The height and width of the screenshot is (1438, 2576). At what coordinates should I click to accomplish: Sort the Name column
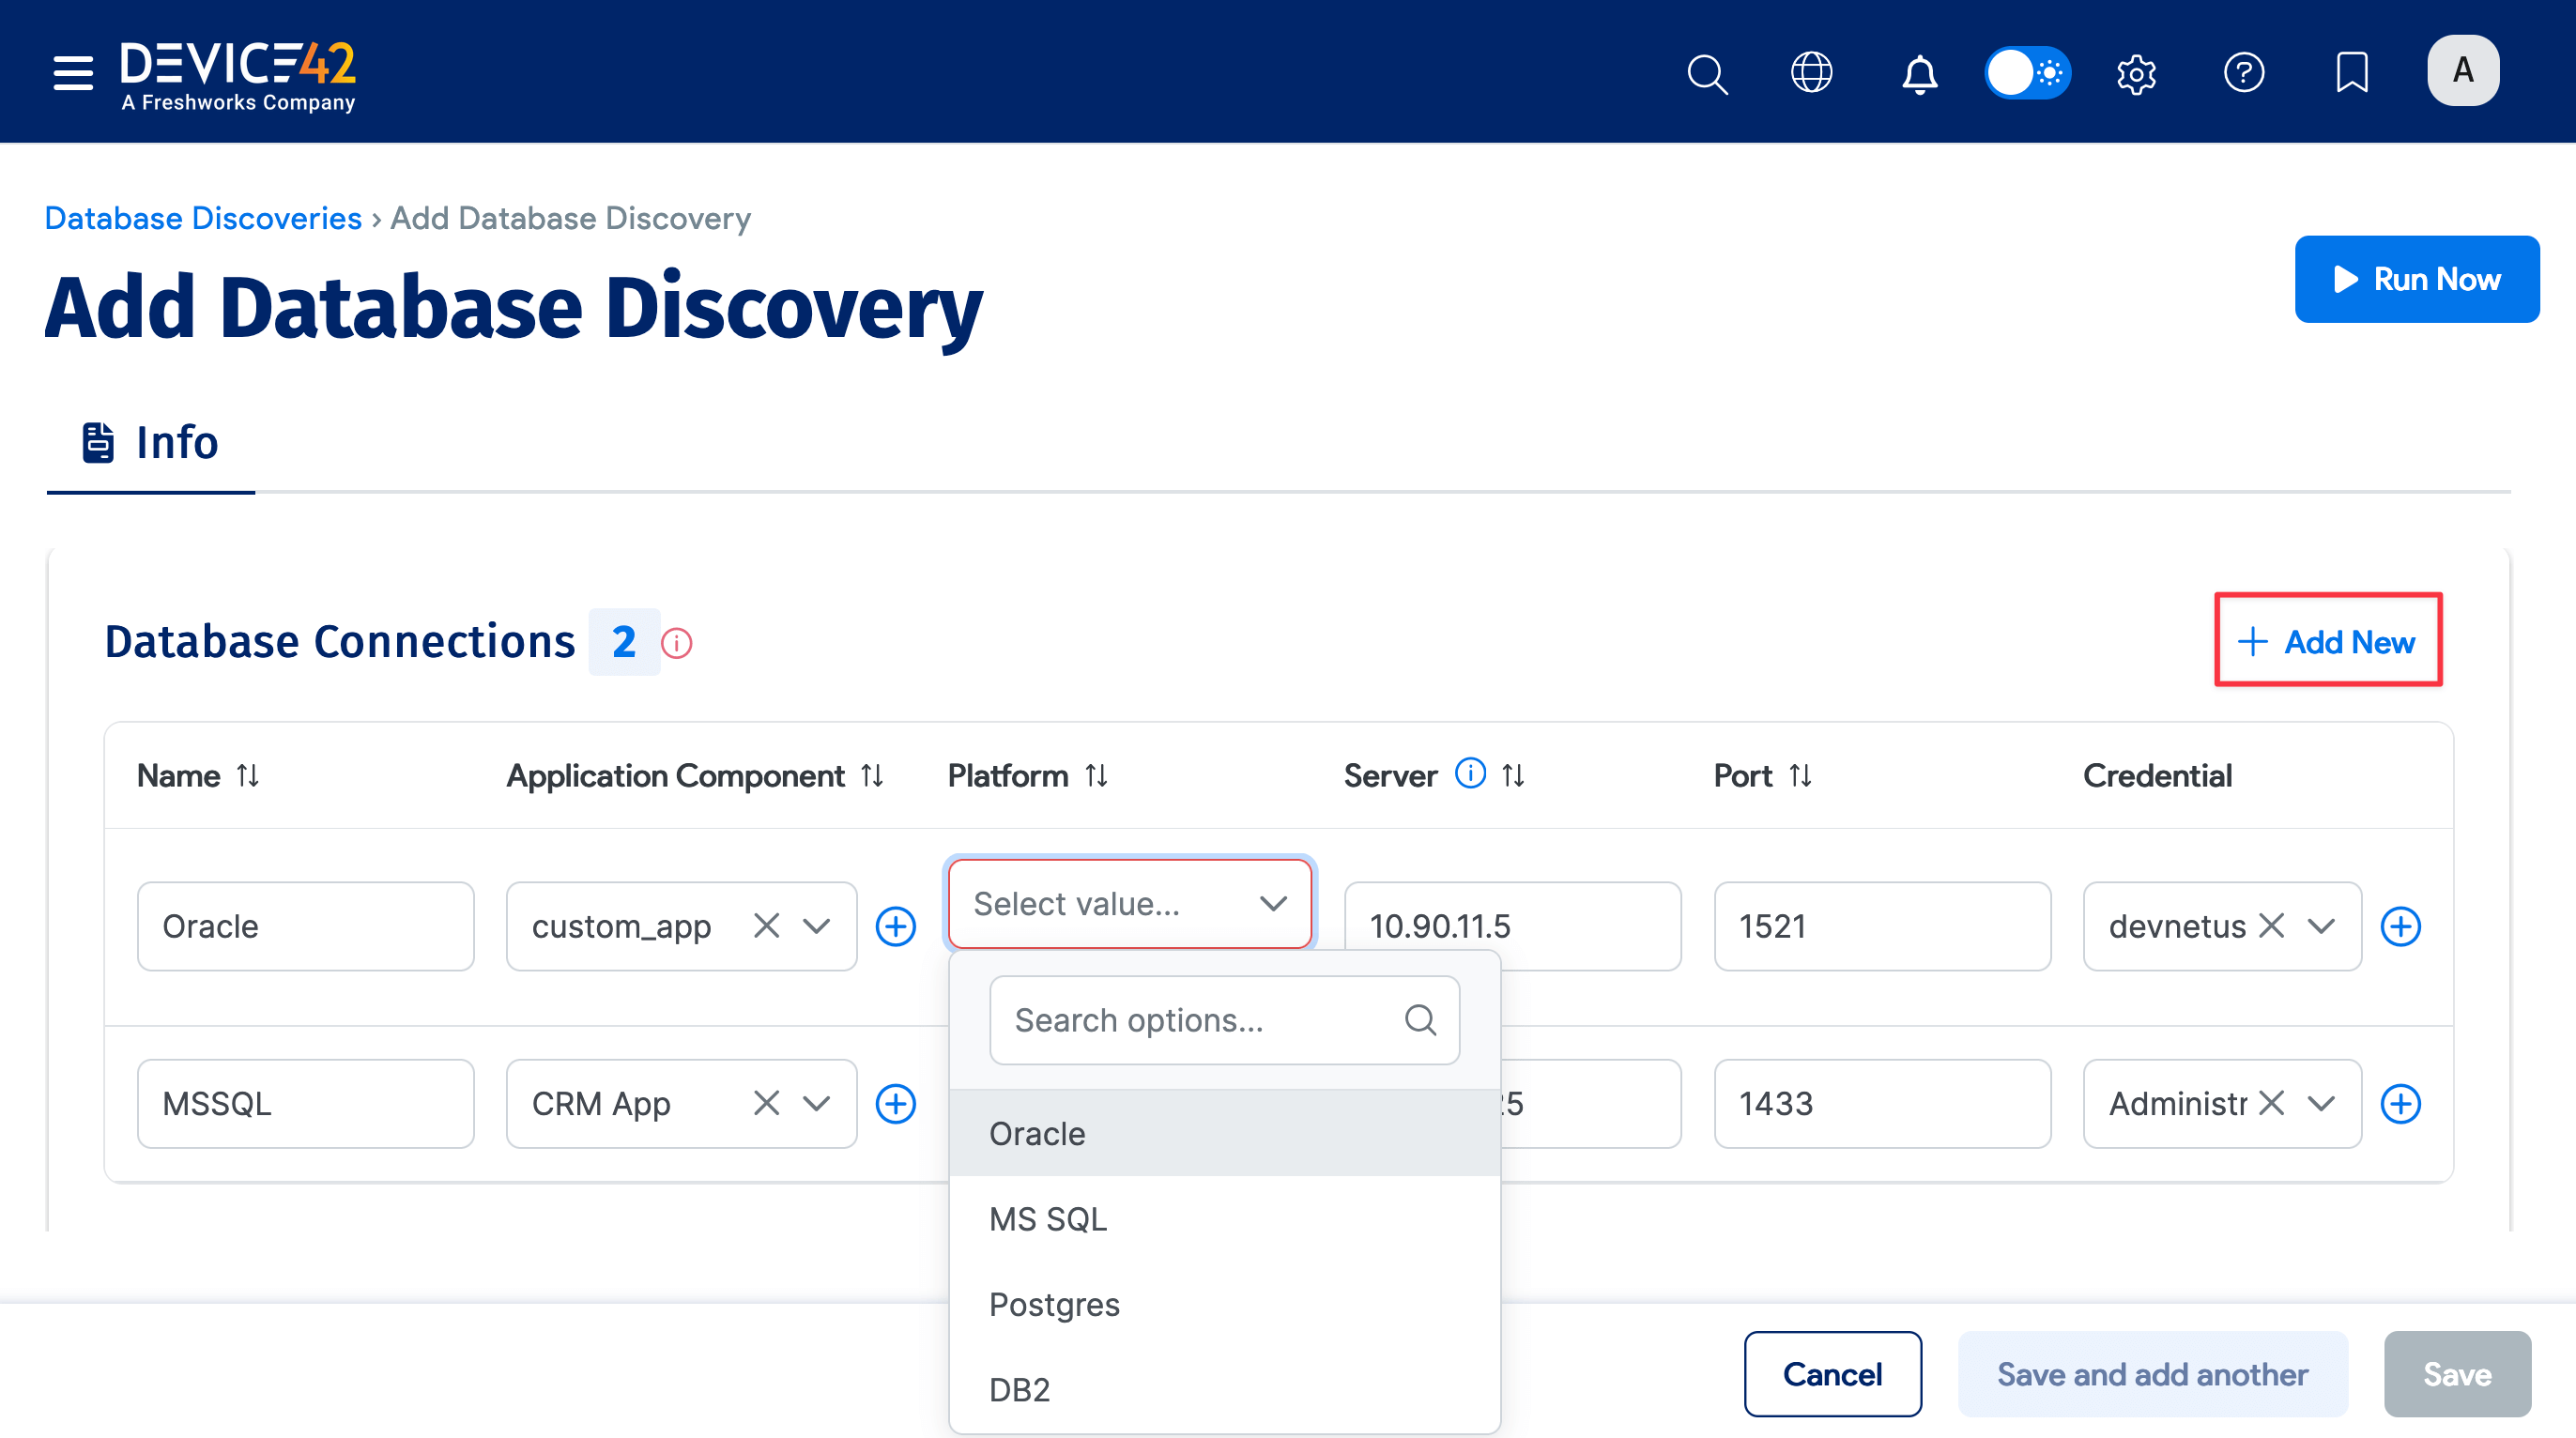point(247,775)
